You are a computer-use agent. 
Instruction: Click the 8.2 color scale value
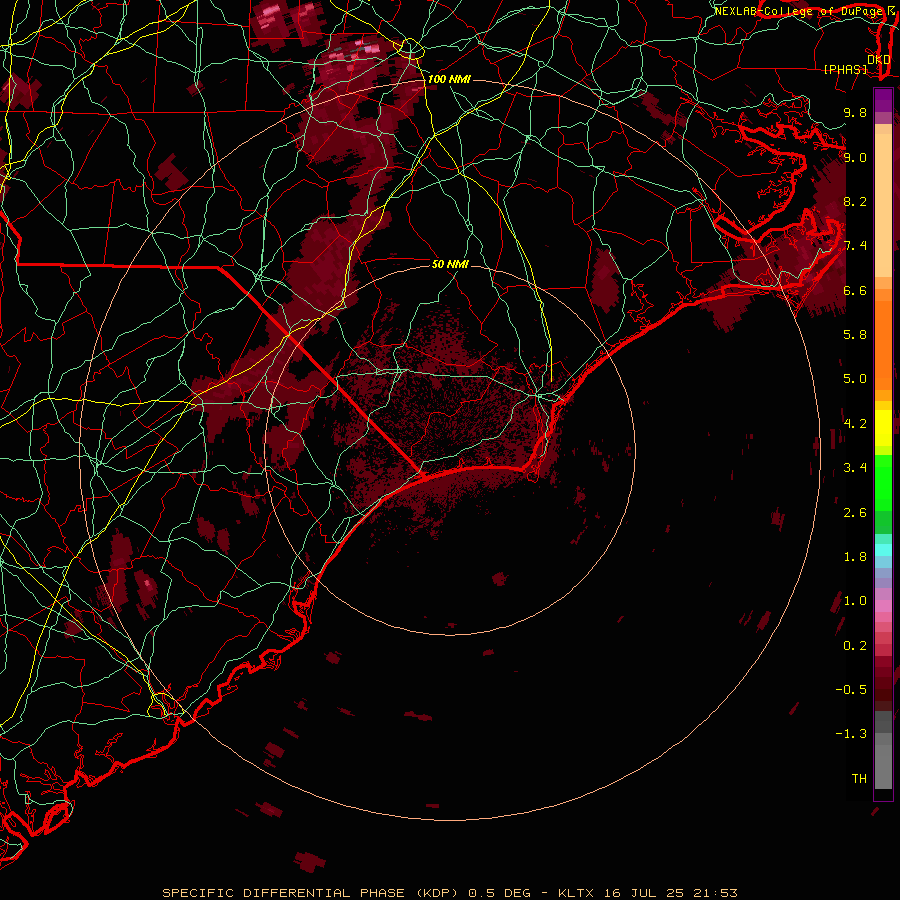(855, 201)
